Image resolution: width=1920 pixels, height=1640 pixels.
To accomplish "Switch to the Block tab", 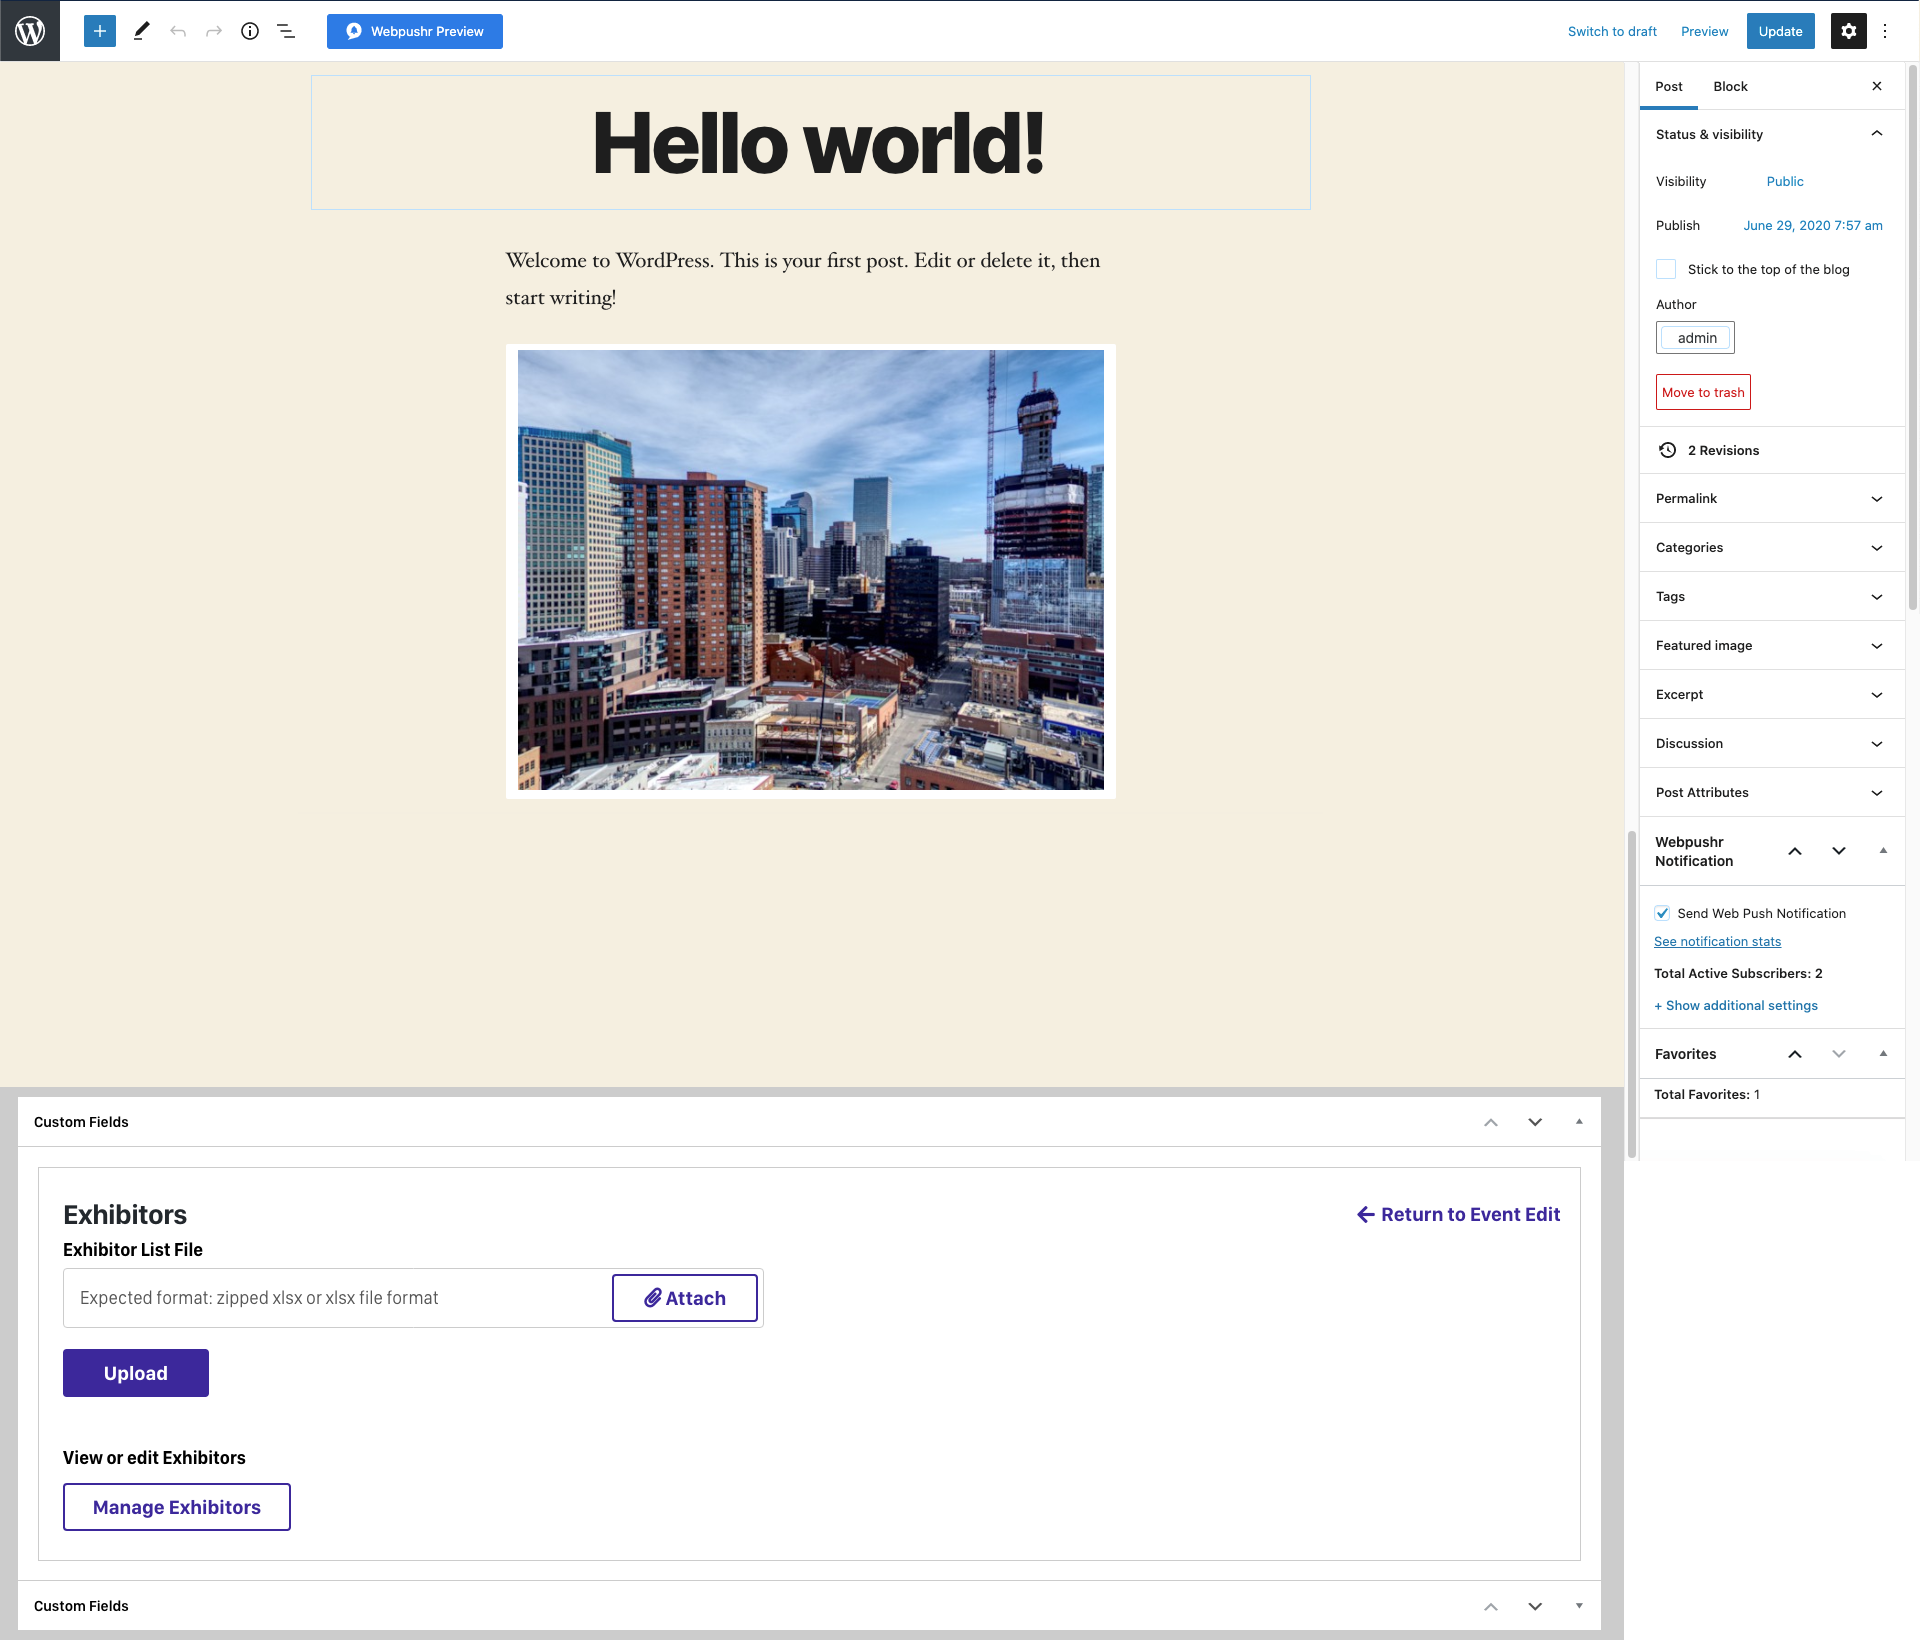I will coord(1730,86).
